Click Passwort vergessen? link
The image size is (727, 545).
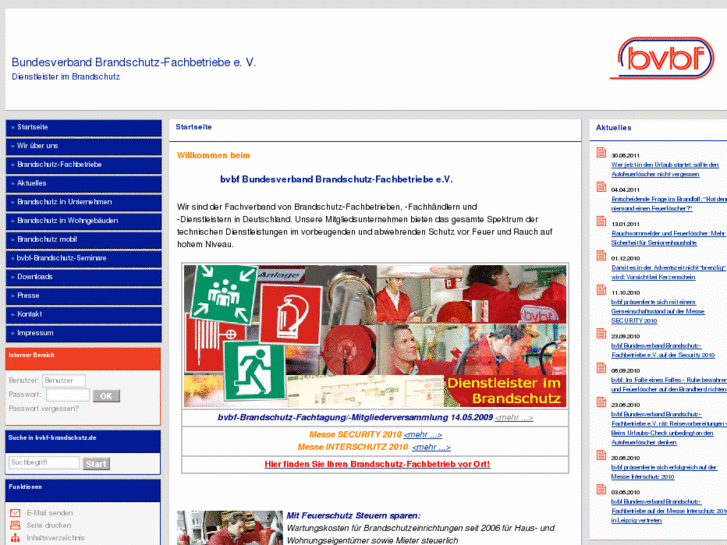44,409
